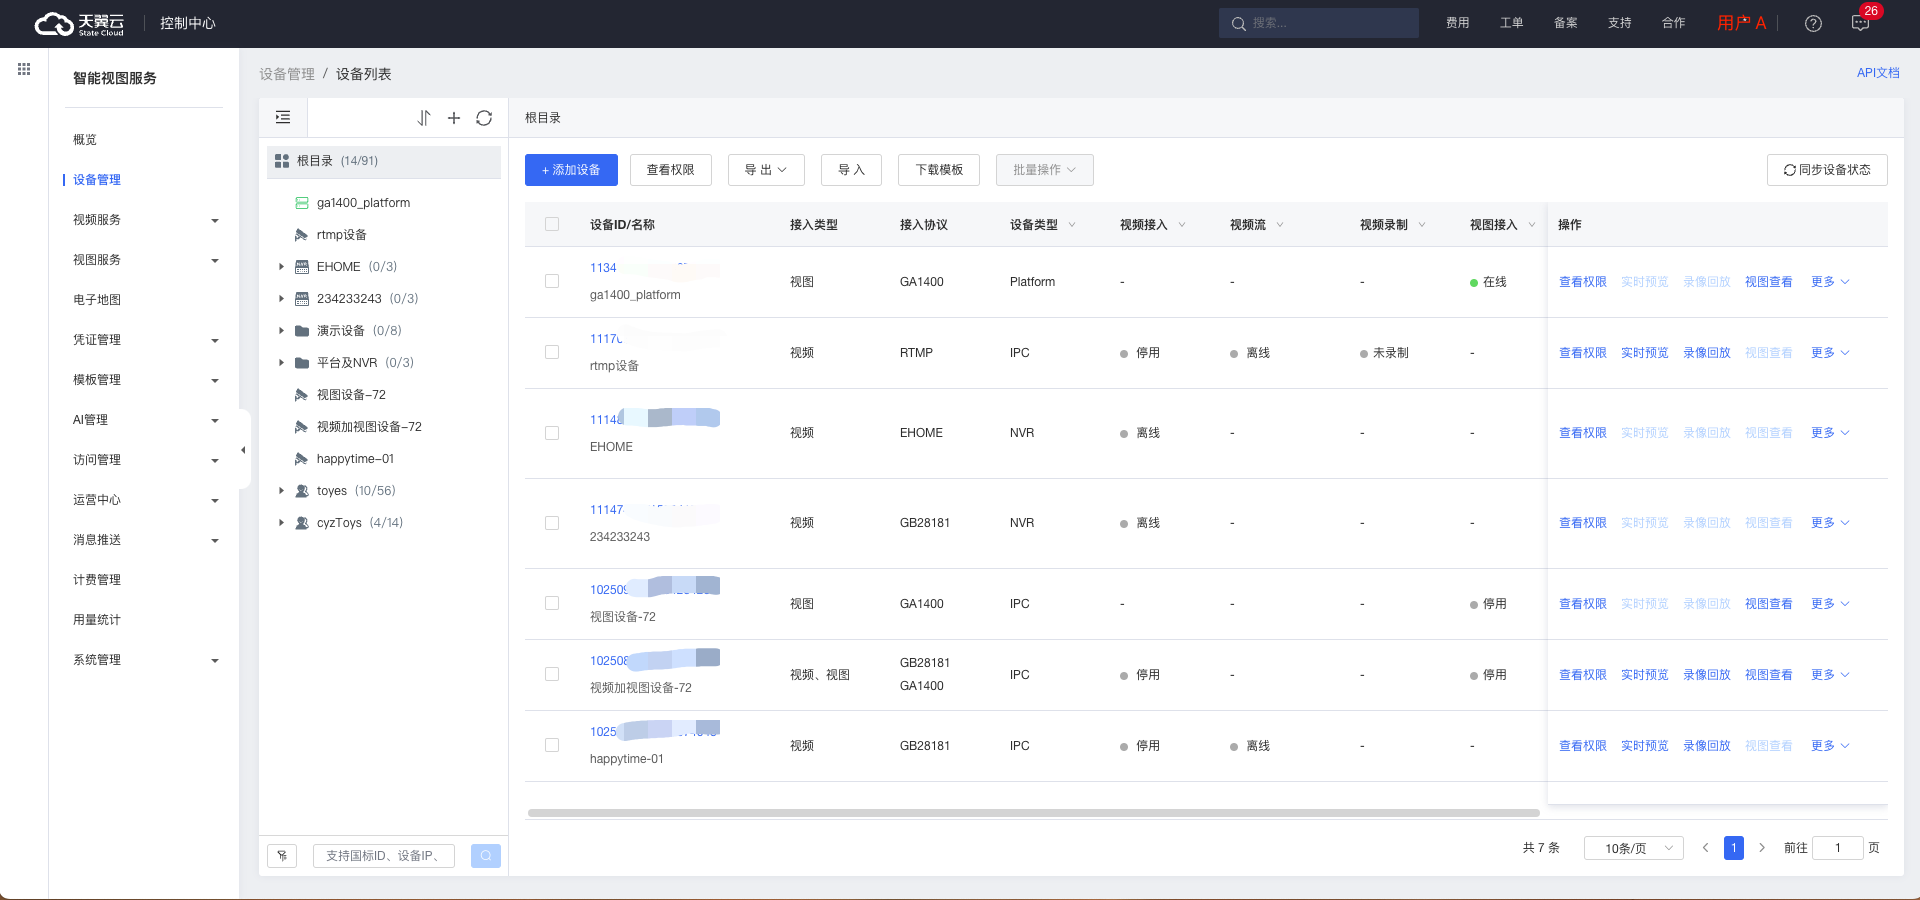Click the State Cloud logo
Image resolution: width=1920 pixels, height=900 pixels.
pos(80,23)
